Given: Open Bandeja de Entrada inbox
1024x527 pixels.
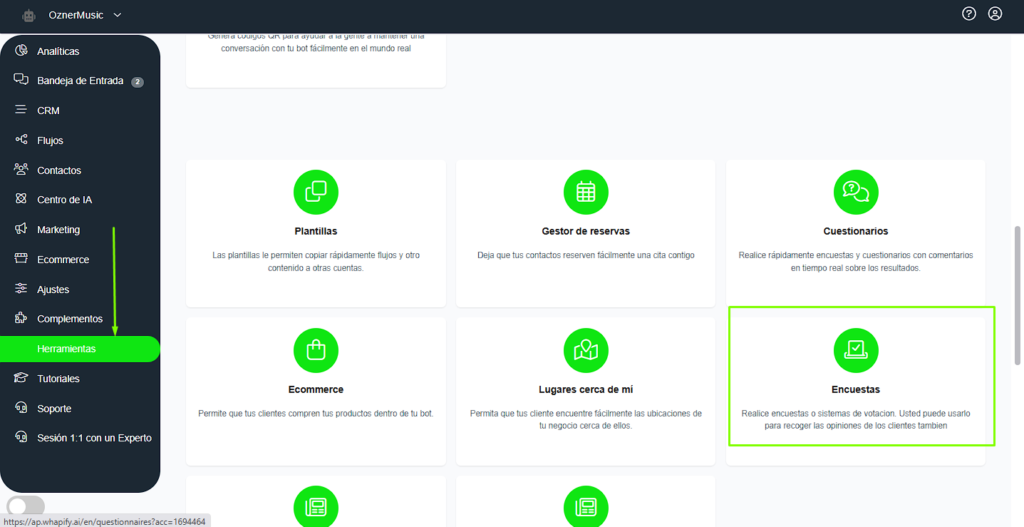Looking at the screenshot, I should (80, 81).
